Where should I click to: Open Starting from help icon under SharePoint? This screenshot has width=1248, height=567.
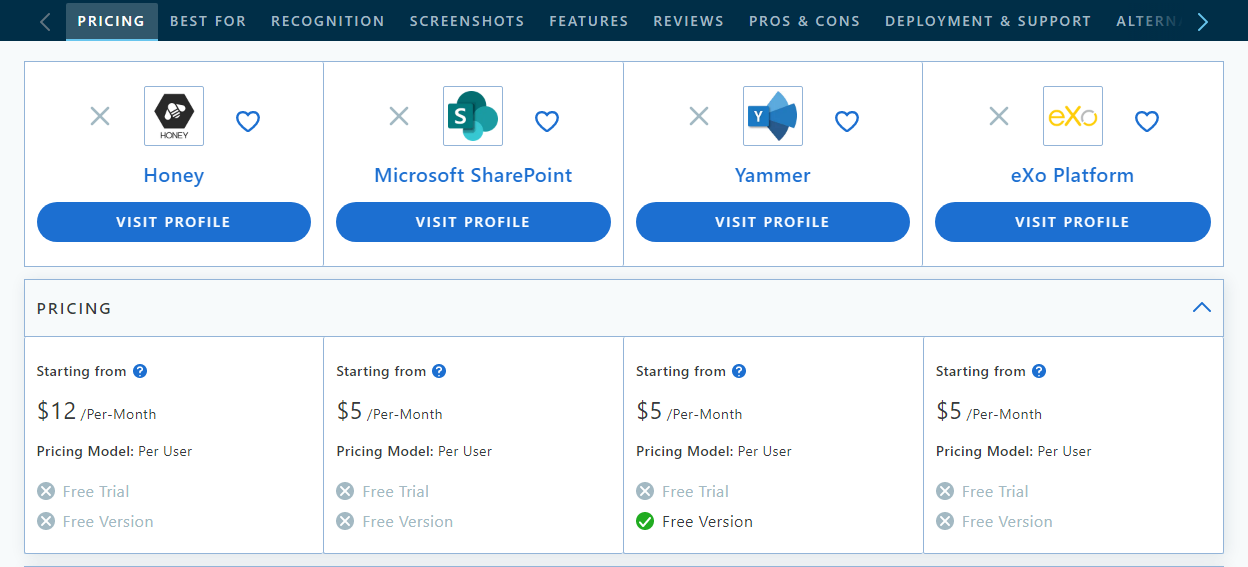point(439,371)
